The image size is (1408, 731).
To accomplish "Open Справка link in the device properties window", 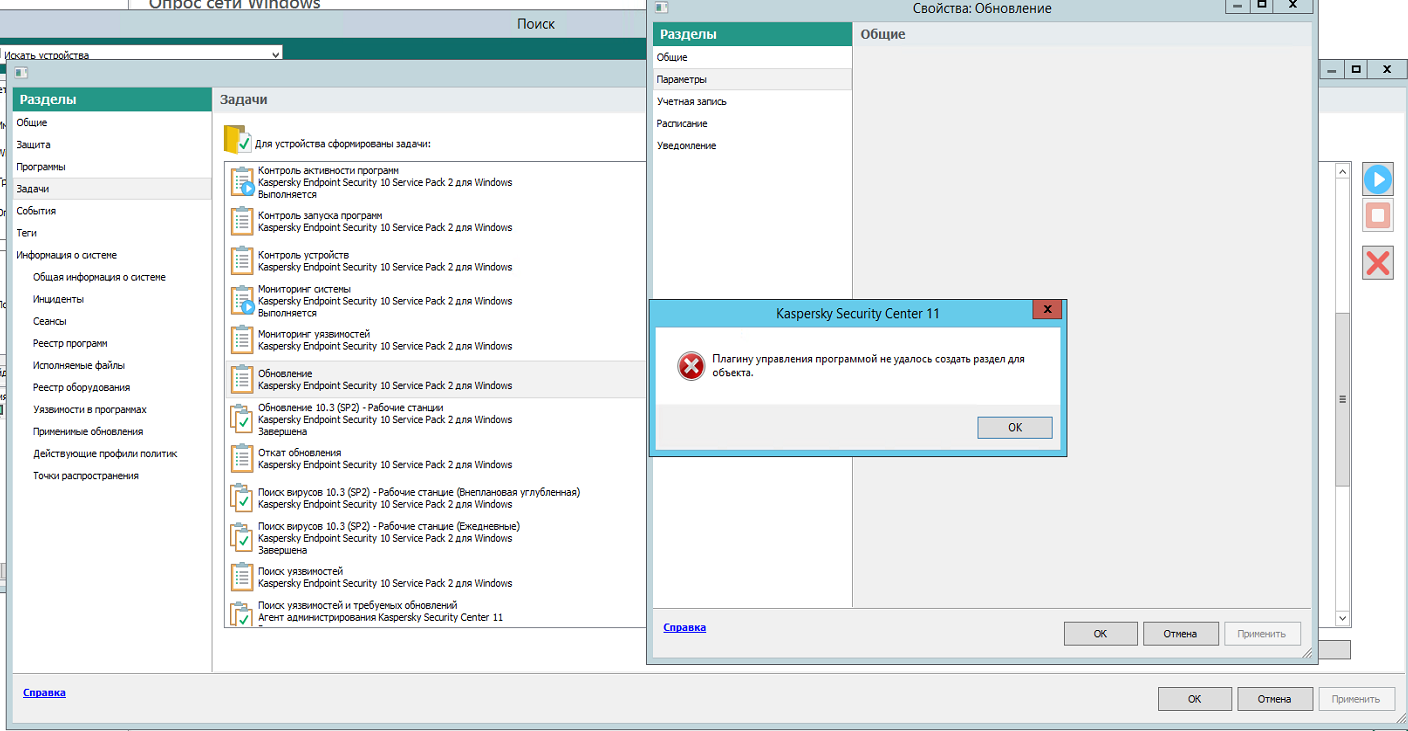I will (x=44, y=692).
